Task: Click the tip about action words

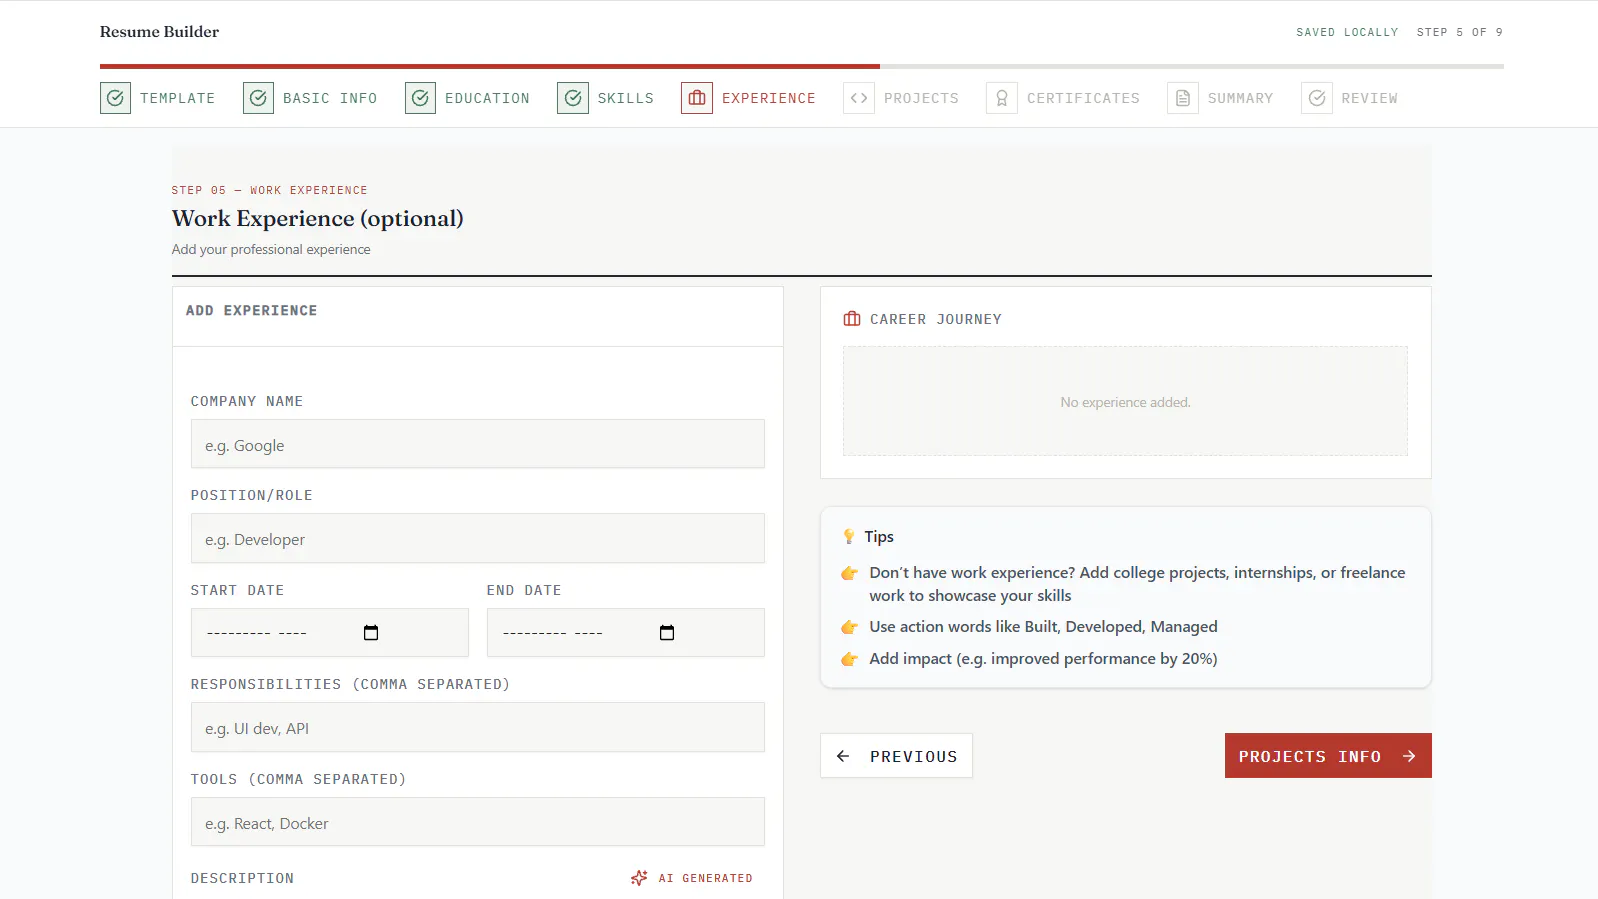Action: click(1043, 627)
